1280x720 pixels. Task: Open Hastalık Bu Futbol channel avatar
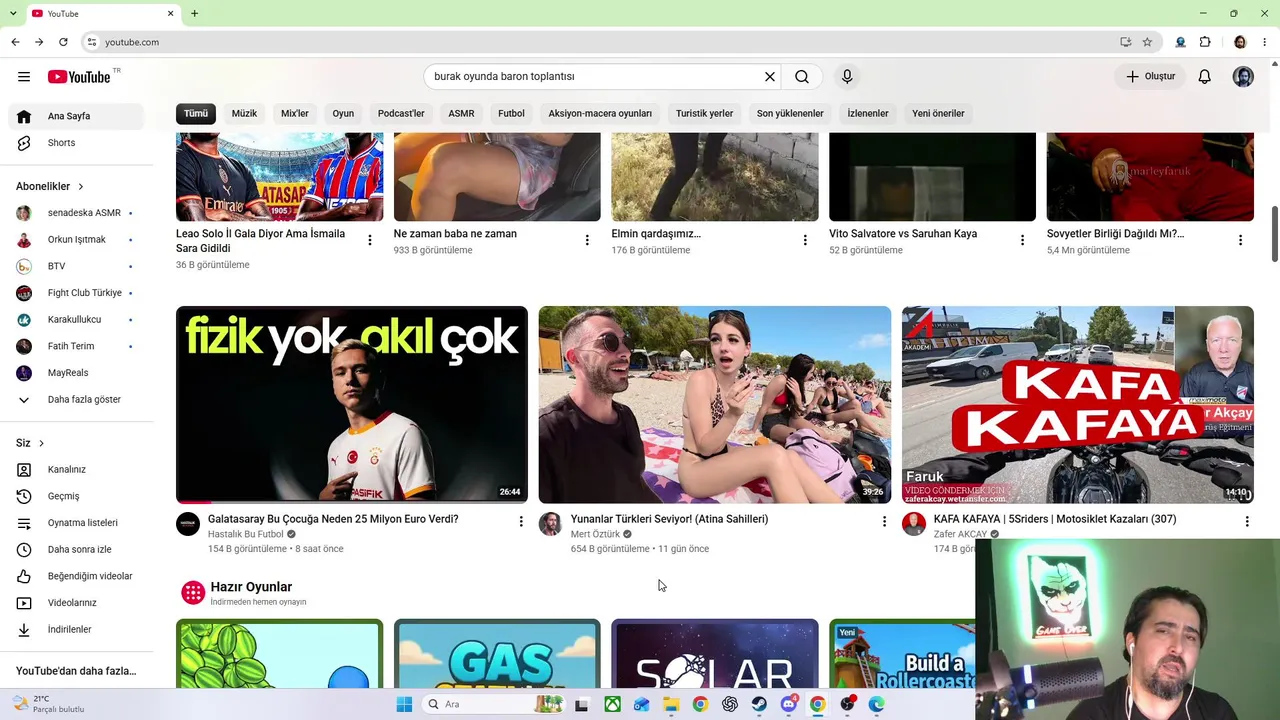[x=188, y=524]
